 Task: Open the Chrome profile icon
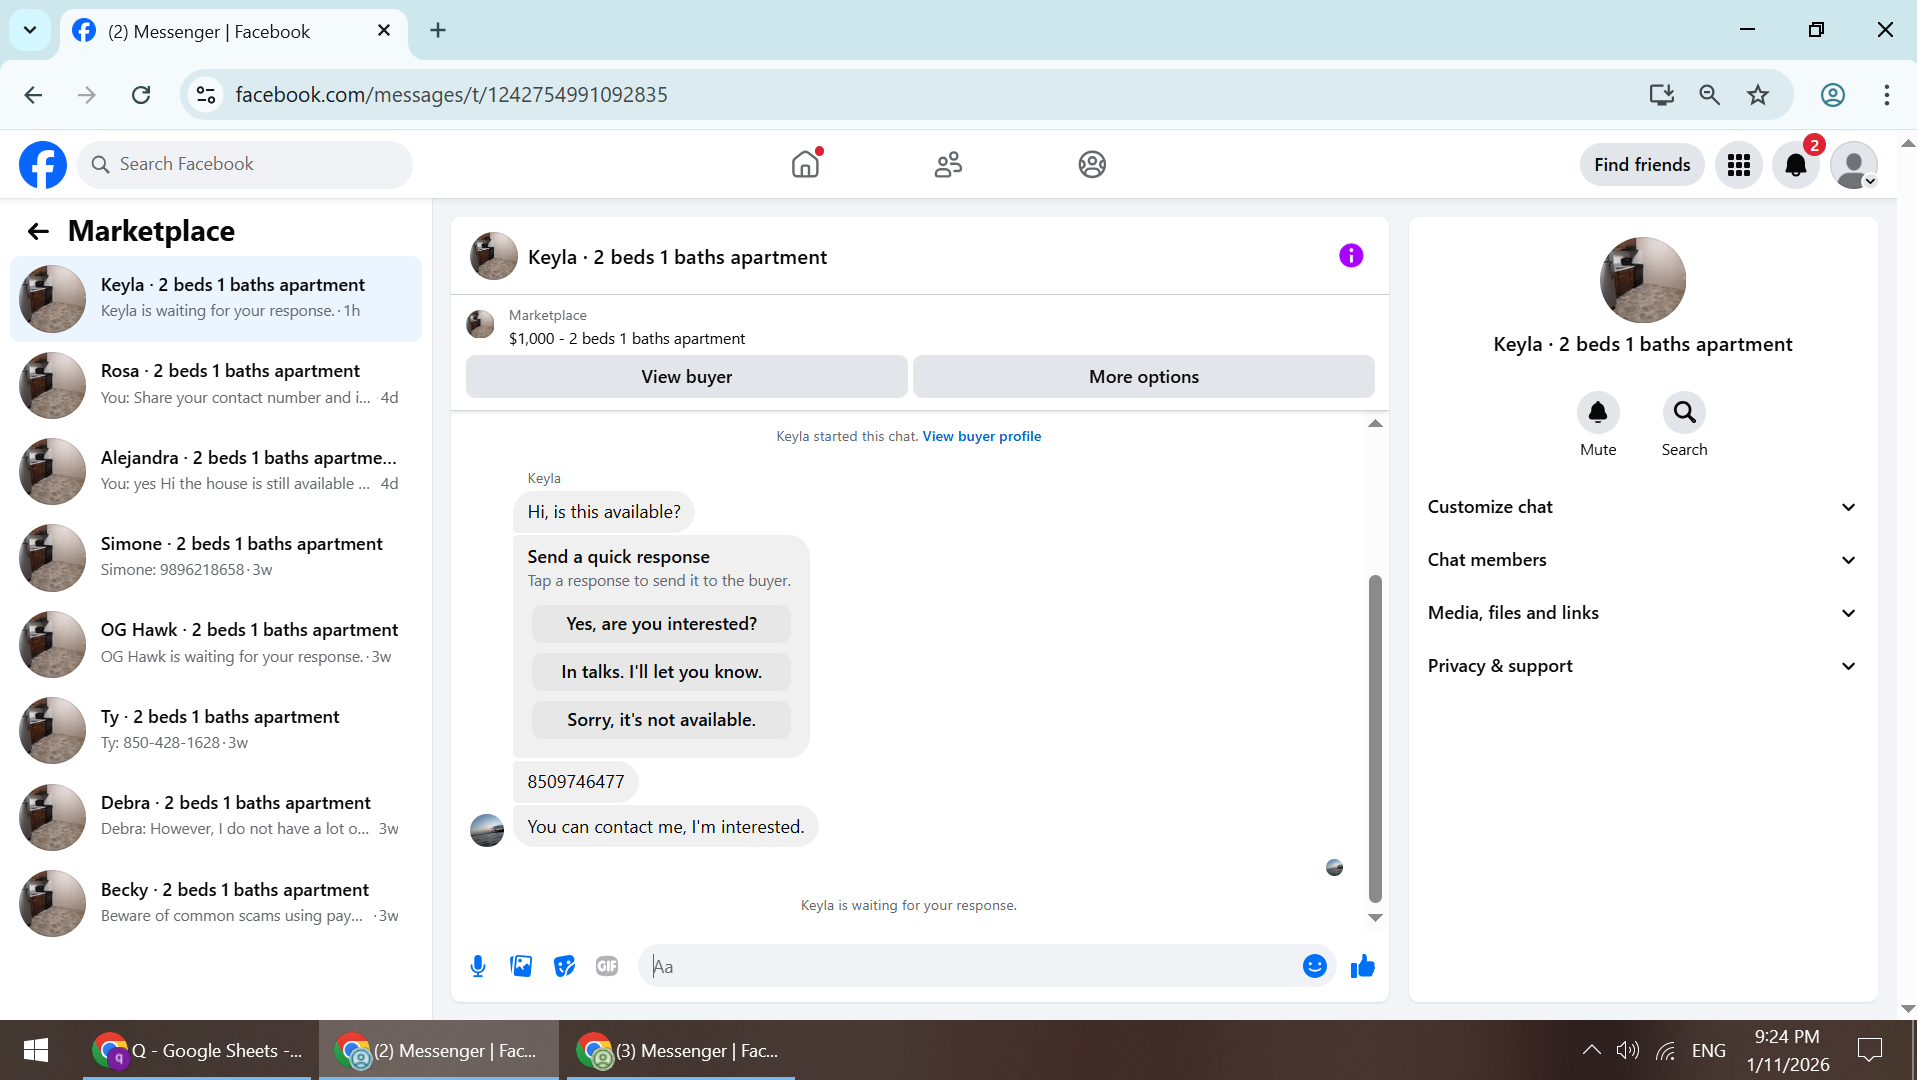(x=1833, y=95)
